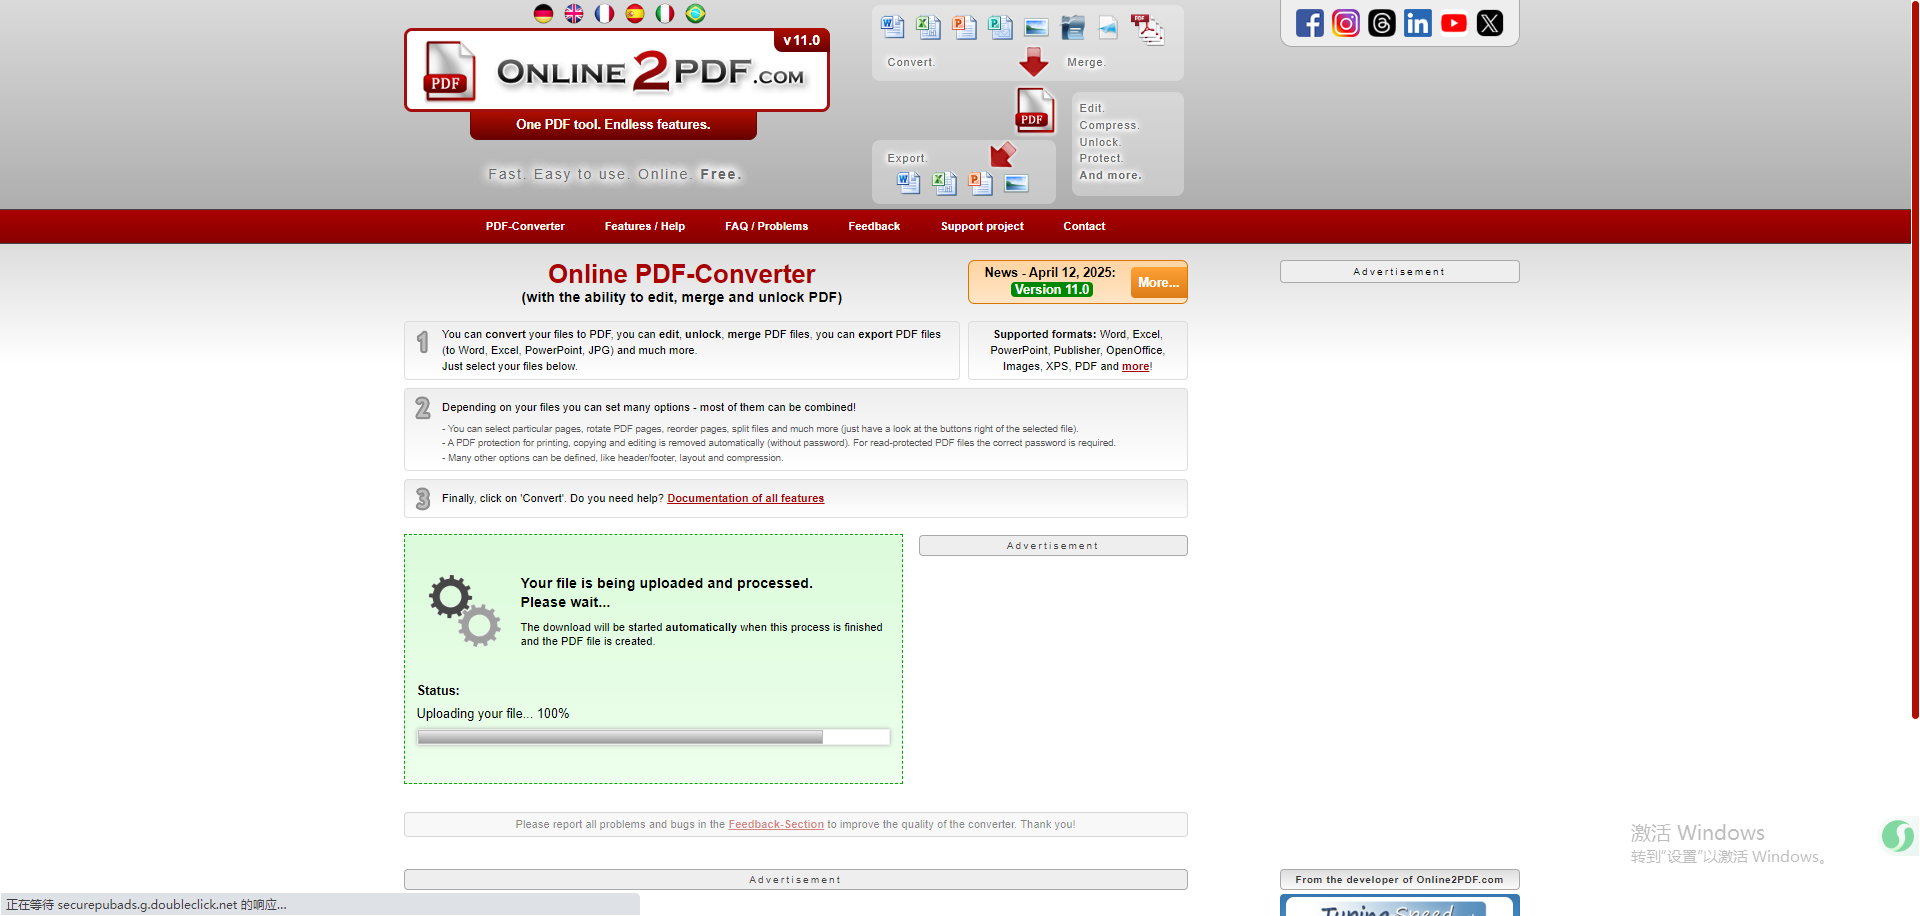The height and width of the screenshot is (916, 1920).
Task: Pick the Spanish flag language
Action: point(635,13)
